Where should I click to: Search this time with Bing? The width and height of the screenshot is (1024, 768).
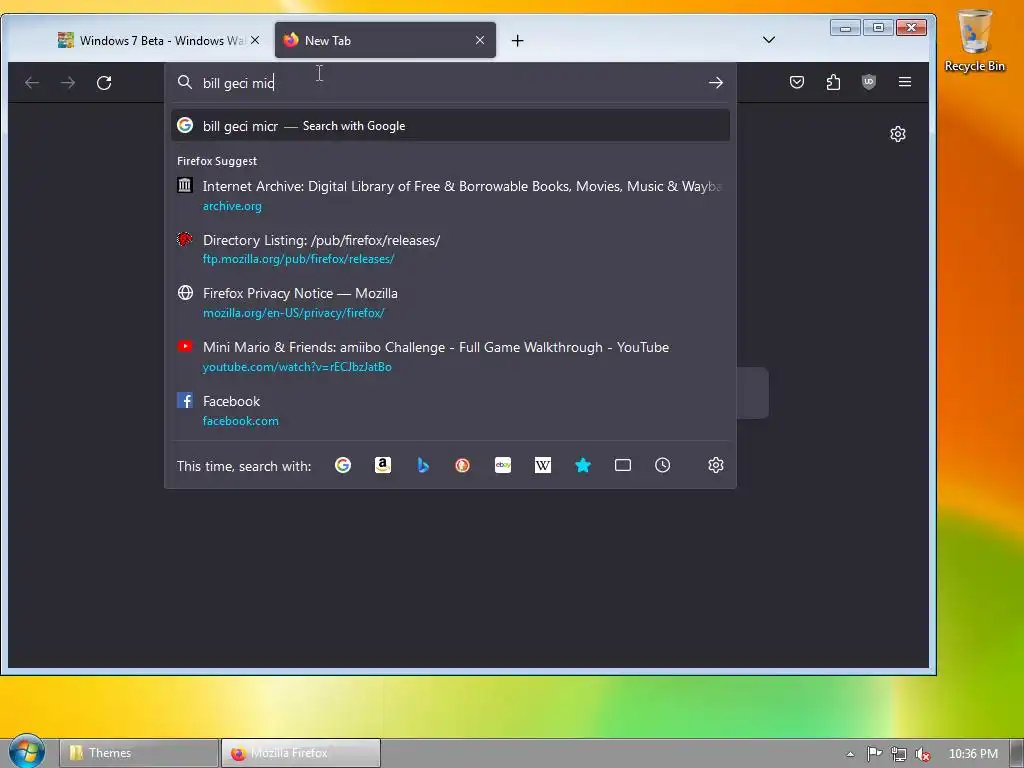click(423, 465)
